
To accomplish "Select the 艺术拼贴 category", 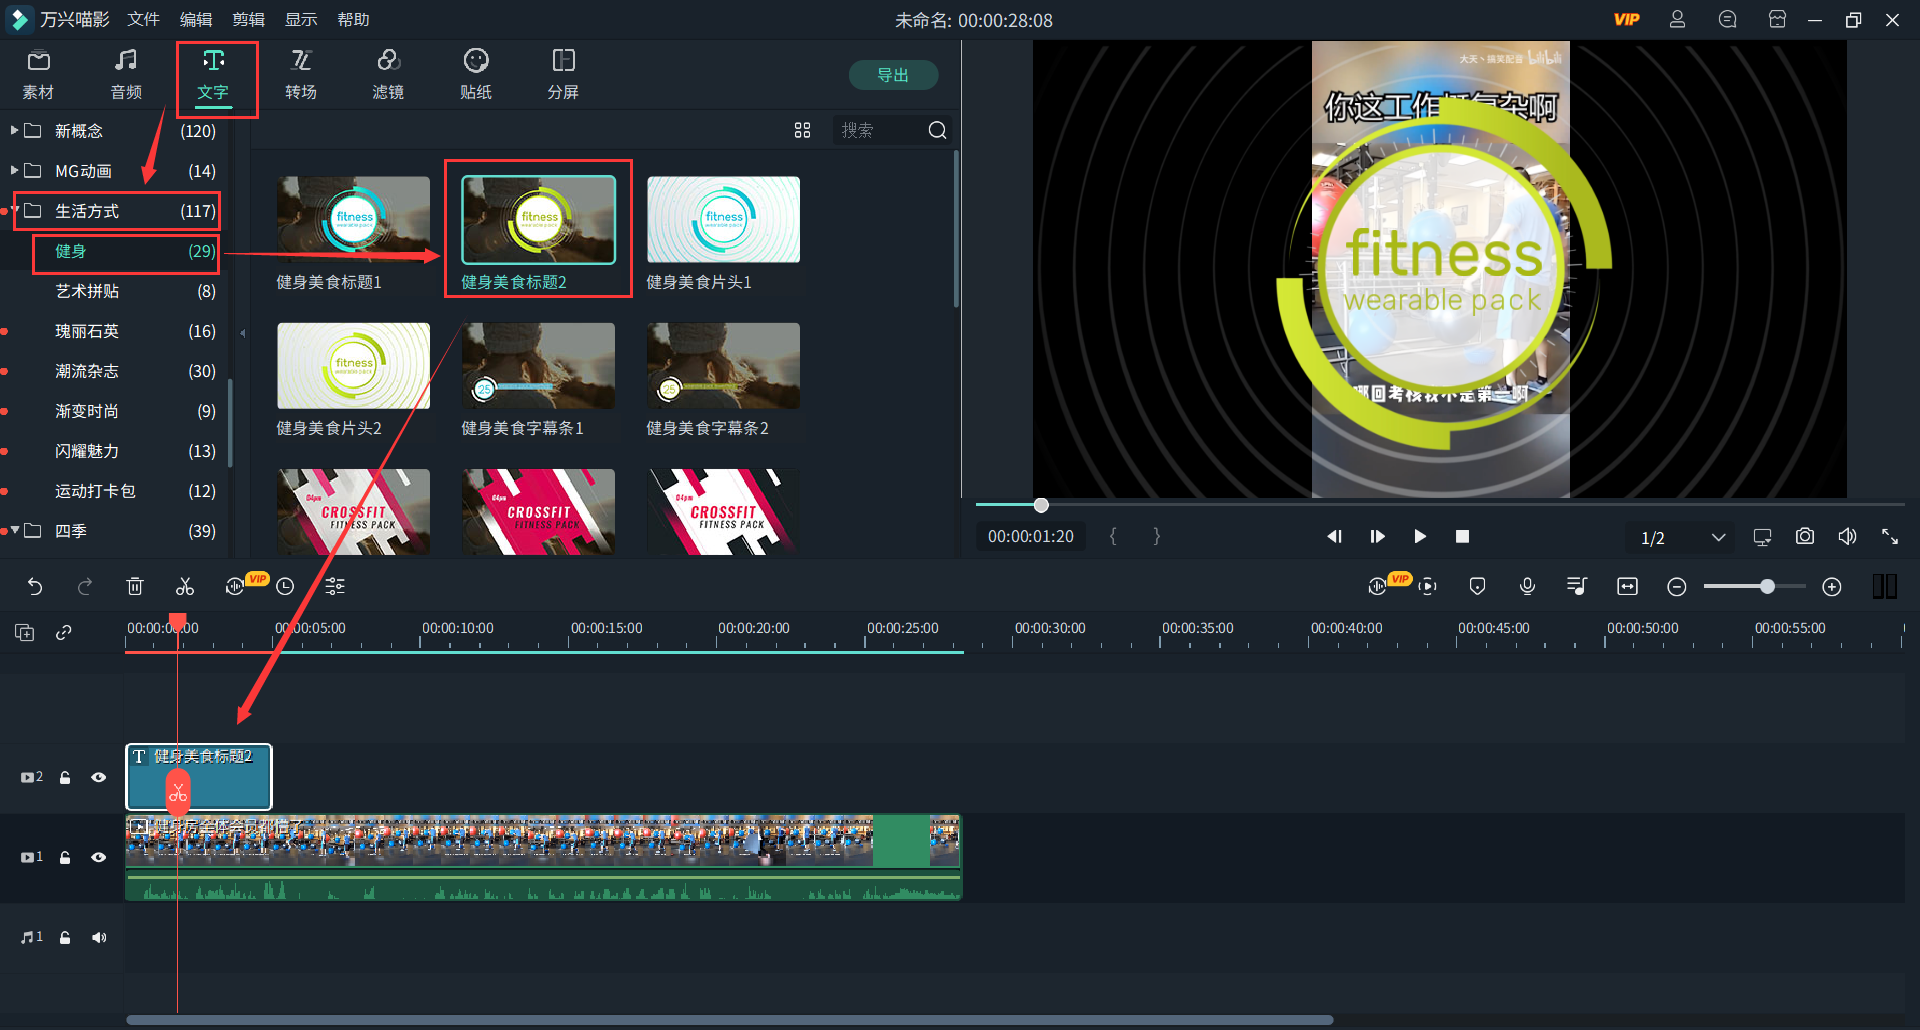I will click(87, 291).
